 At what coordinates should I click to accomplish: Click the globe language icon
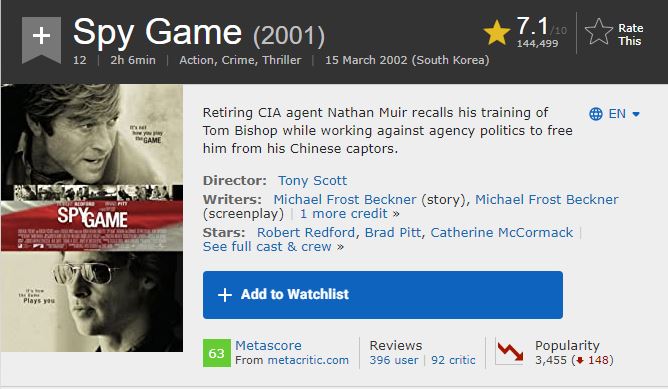coord(596,114)
